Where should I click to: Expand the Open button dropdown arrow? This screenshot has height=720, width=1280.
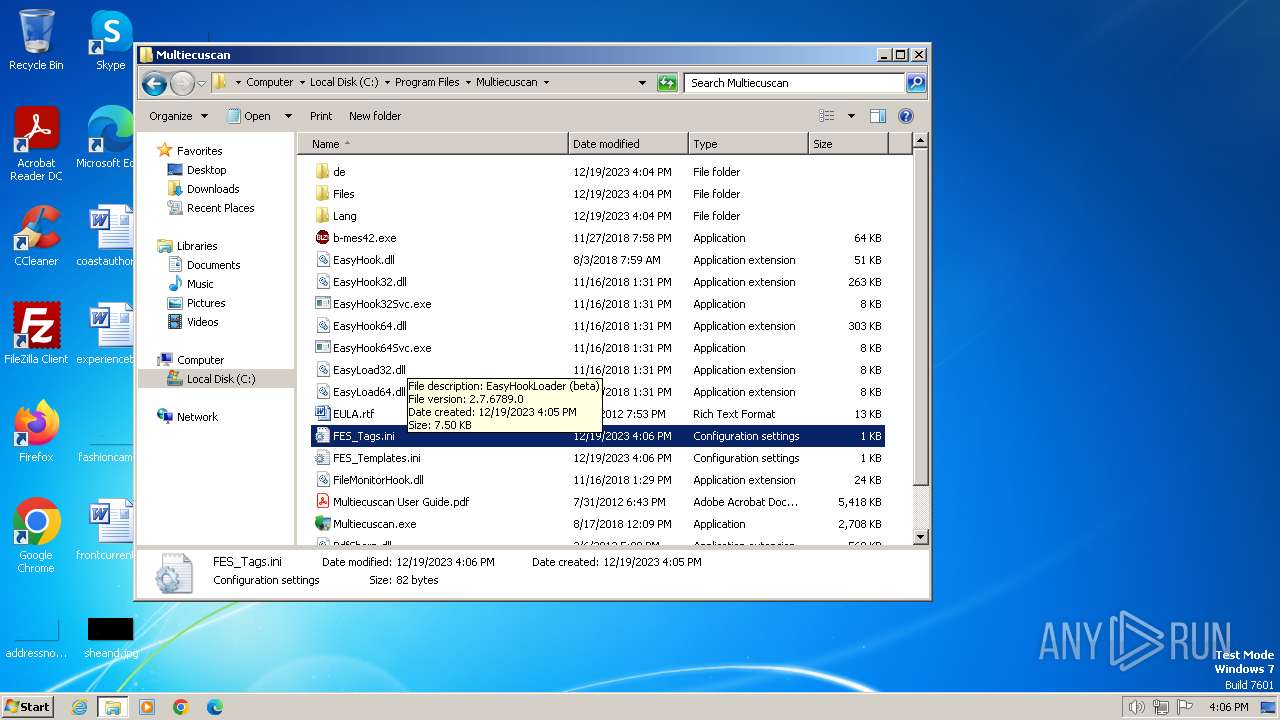click(x=288, y=116)
